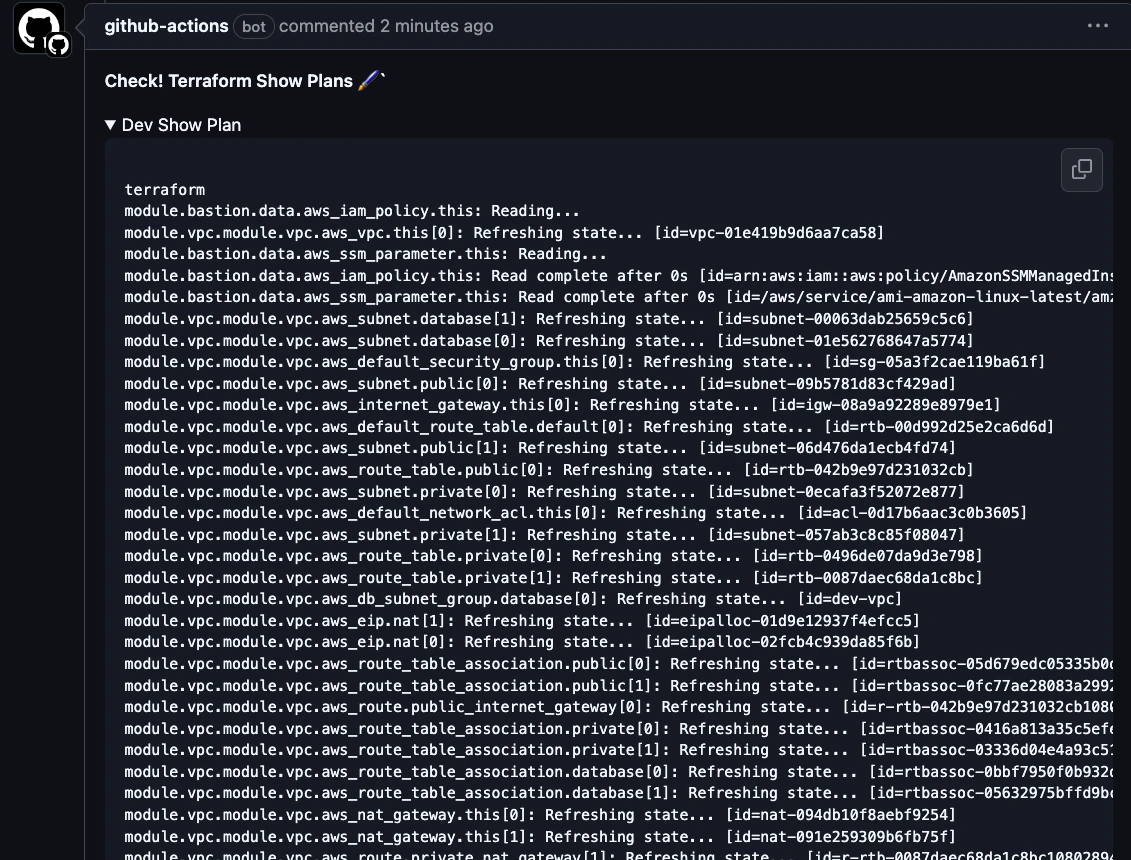This screenshot has height=860, width=1131.
Task: Open the comment options three-dot menu
Action: click(x=1097, y=26)
